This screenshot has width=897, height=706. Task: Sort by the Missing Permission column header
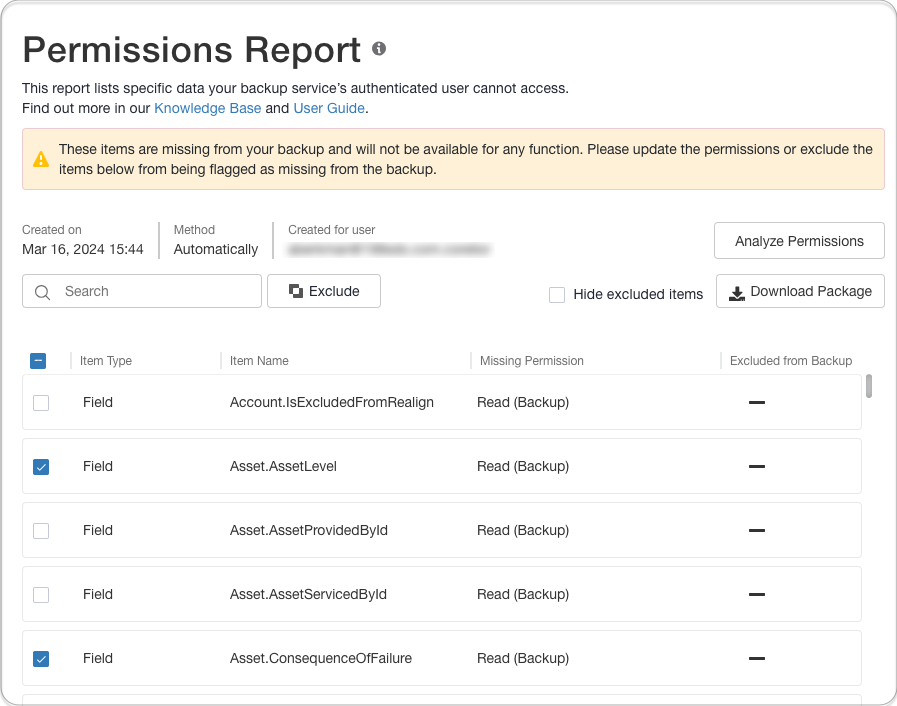[x=531, y=361]
